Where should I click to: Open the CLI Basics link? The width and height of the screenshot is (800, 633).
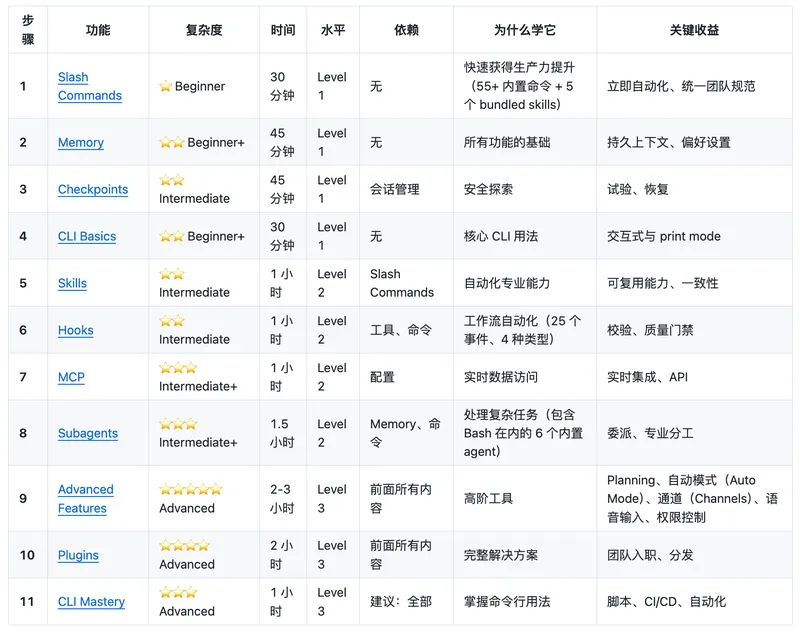point(87,236)
